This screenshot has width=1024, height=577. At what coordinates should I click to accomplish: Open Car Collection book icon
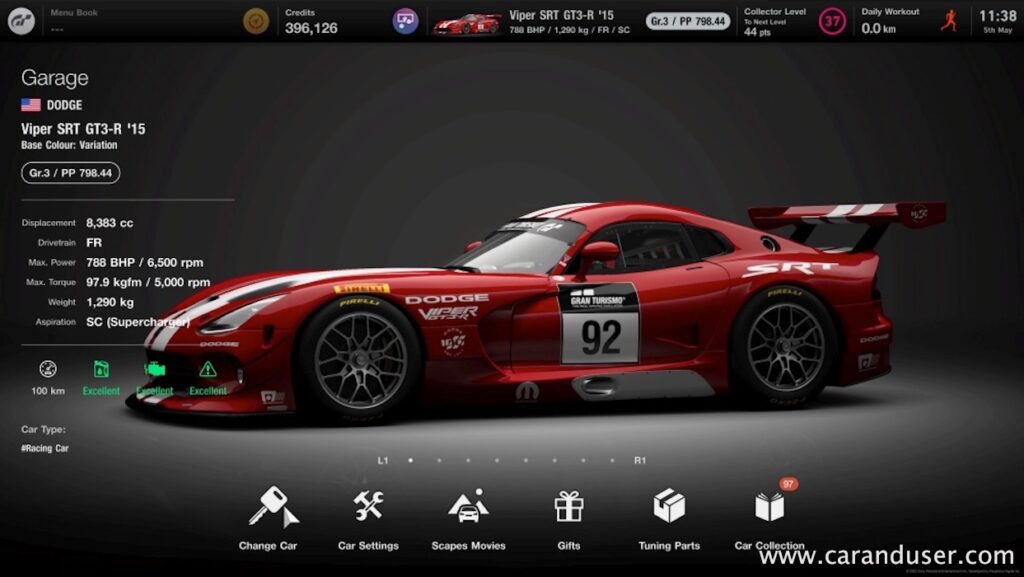point(769,507)
